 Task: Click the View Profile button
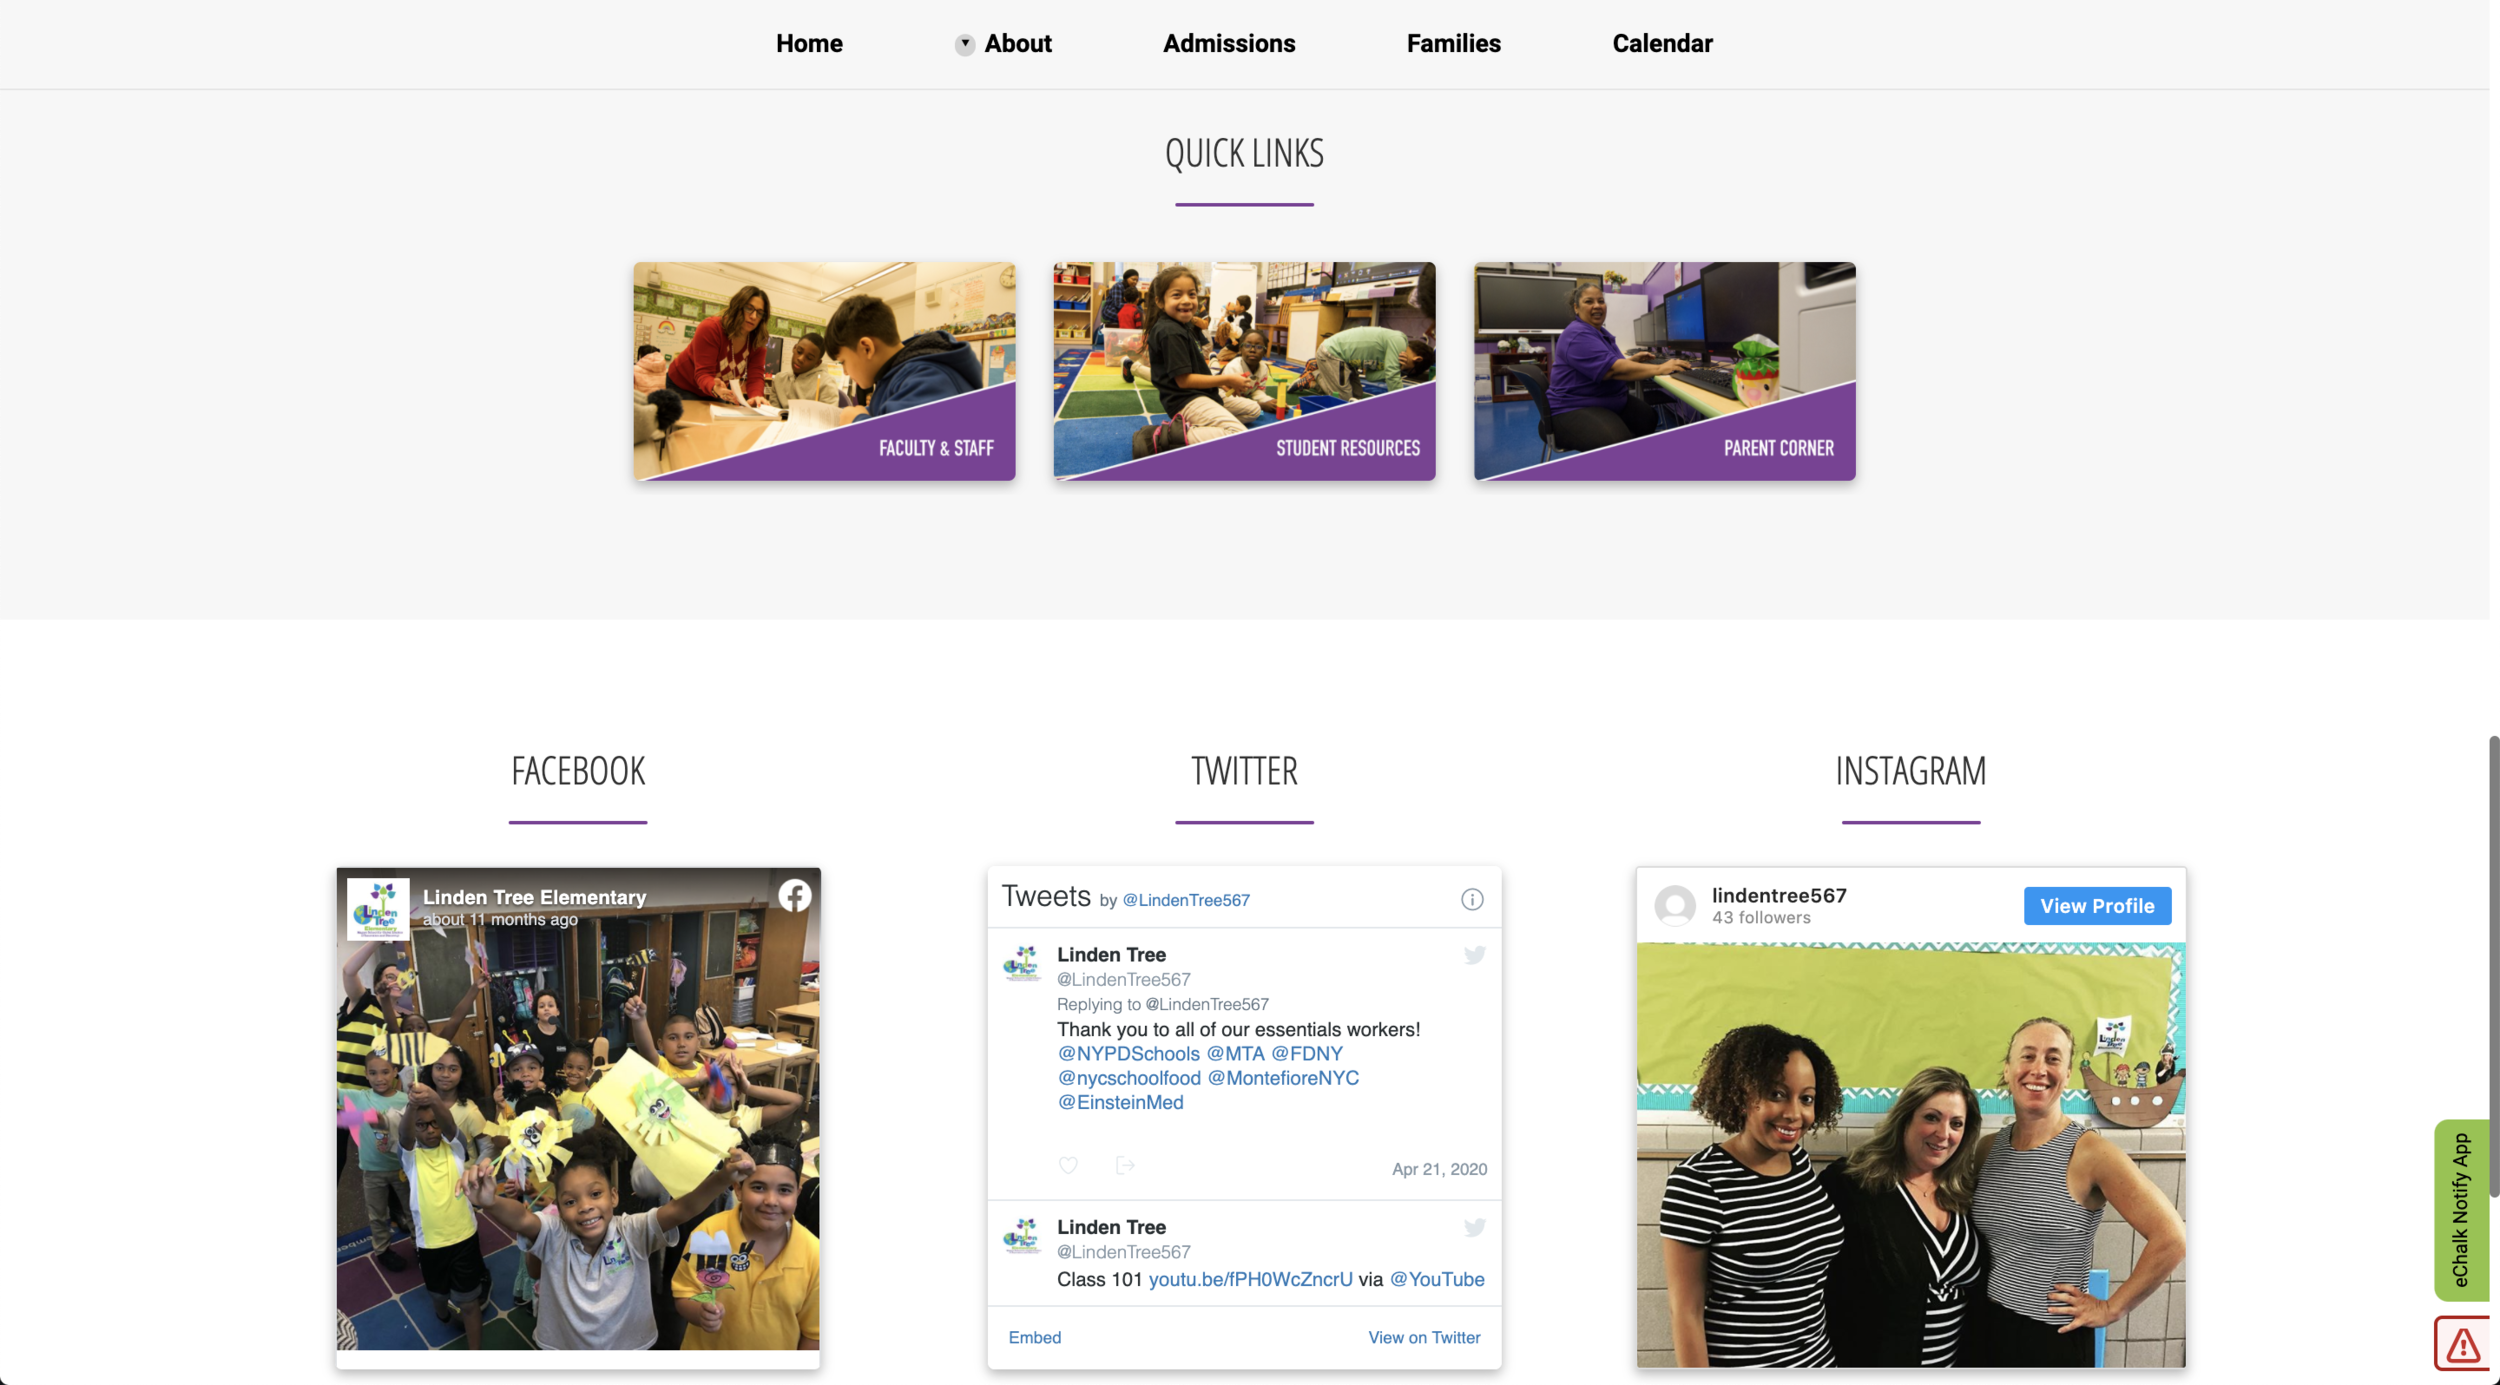[2097, 906]
